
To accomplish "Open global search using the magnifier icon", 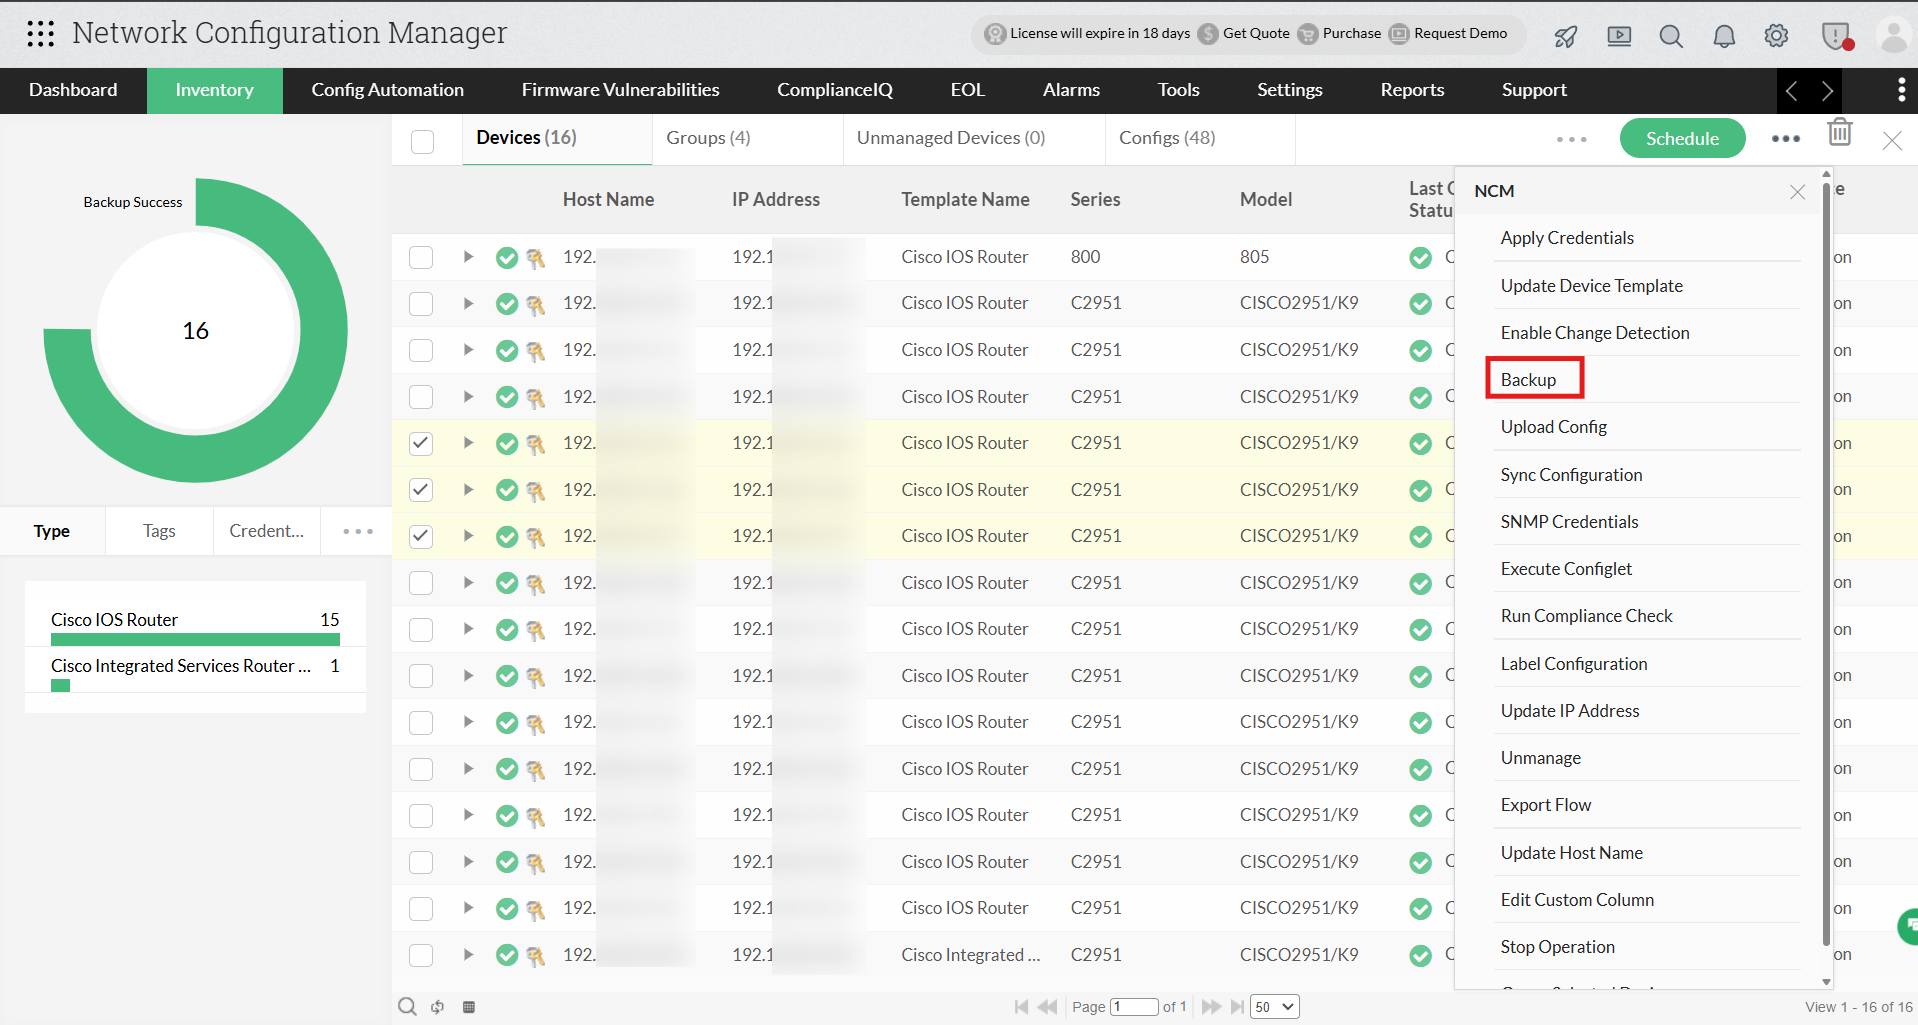I will coord(1670,36).
